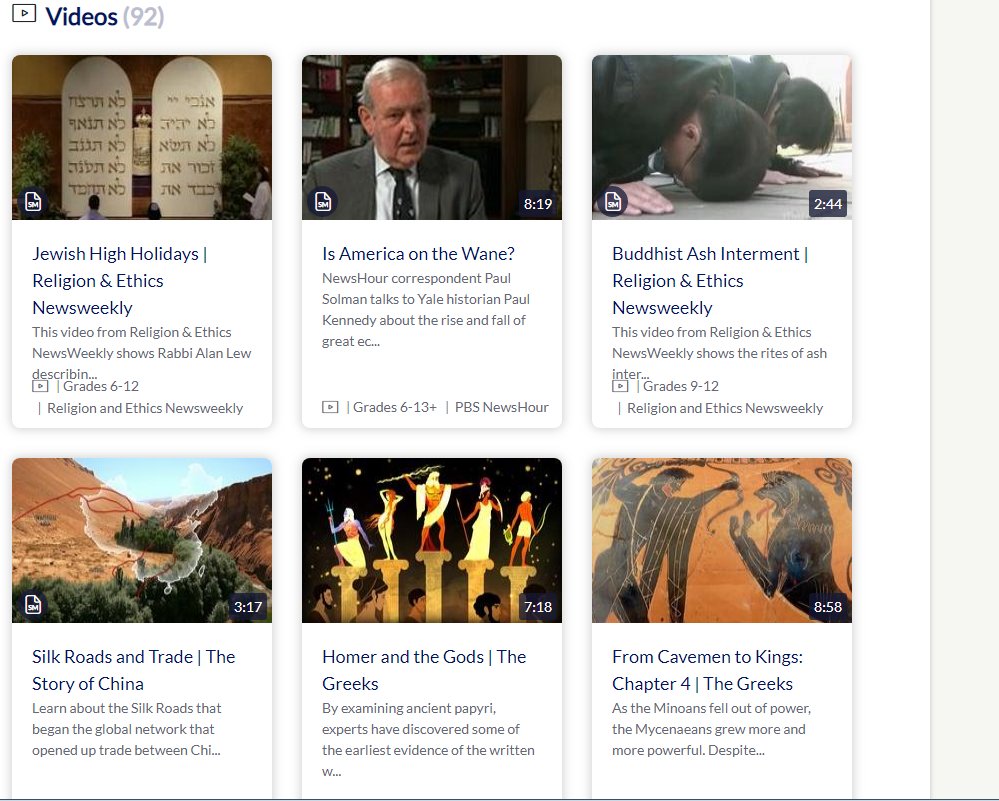Open Silk Roads and Trade thumbnail
The height and width of the screenshot is (801, 999).
tap(142, 540)
